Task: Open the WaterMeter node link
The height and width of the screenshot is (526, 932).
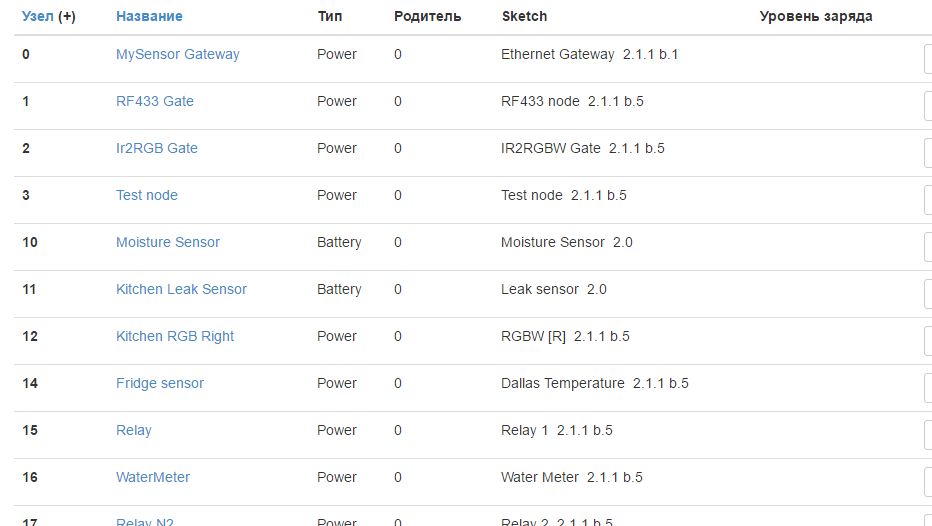Action: (152, 477)
